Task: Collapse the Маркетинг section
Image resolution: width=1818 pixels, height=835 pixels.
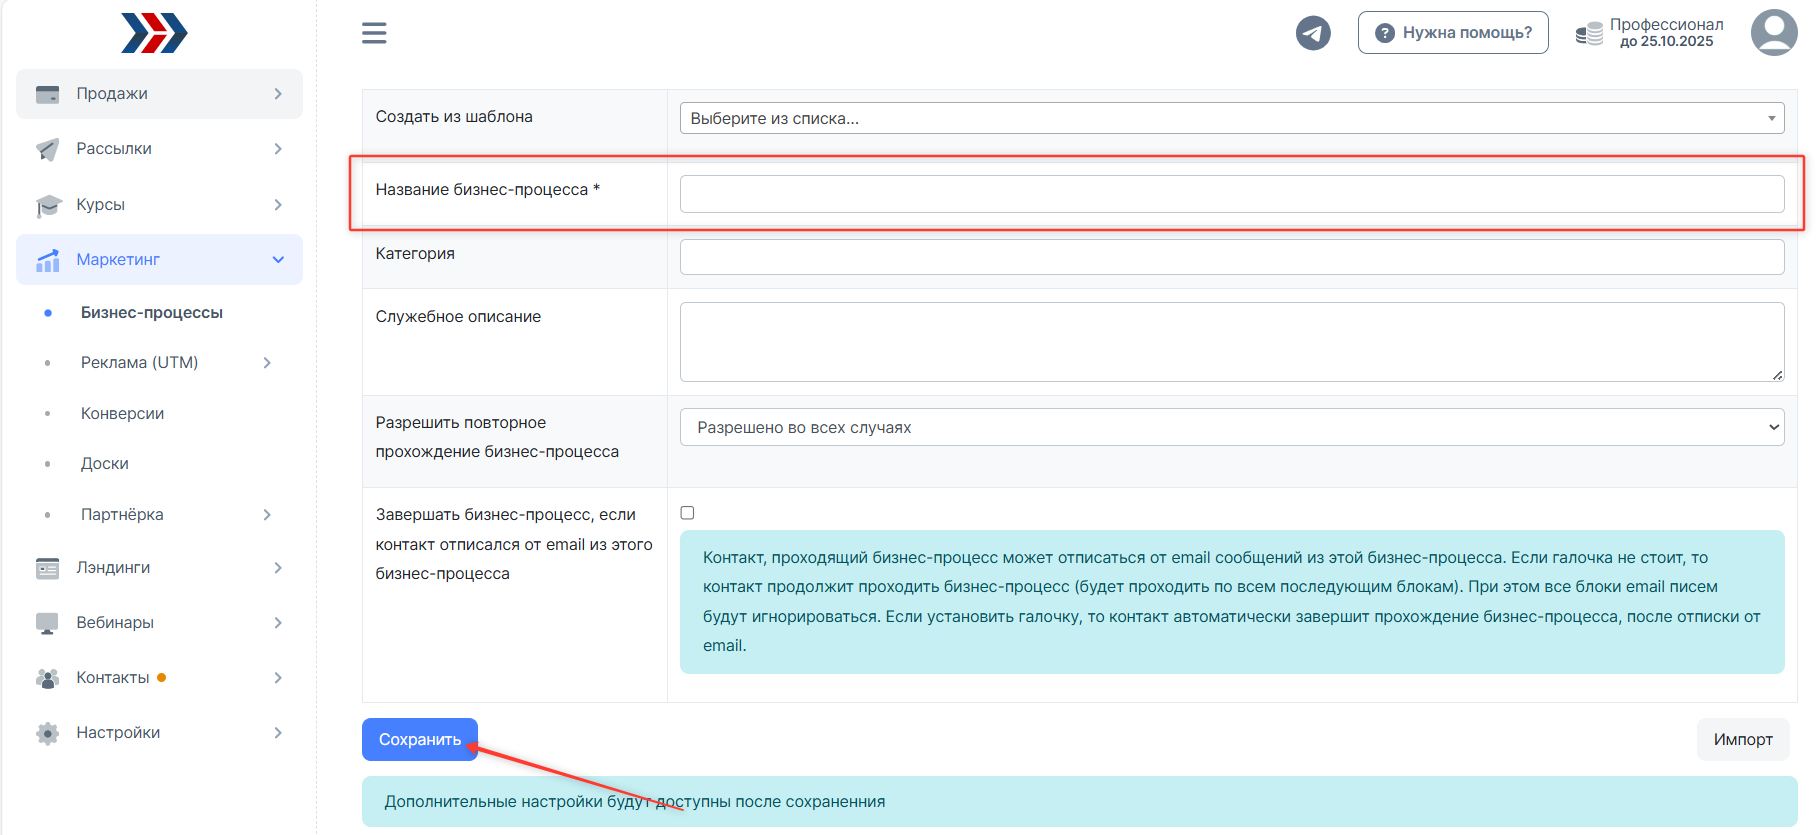Action: coord(278,260)
